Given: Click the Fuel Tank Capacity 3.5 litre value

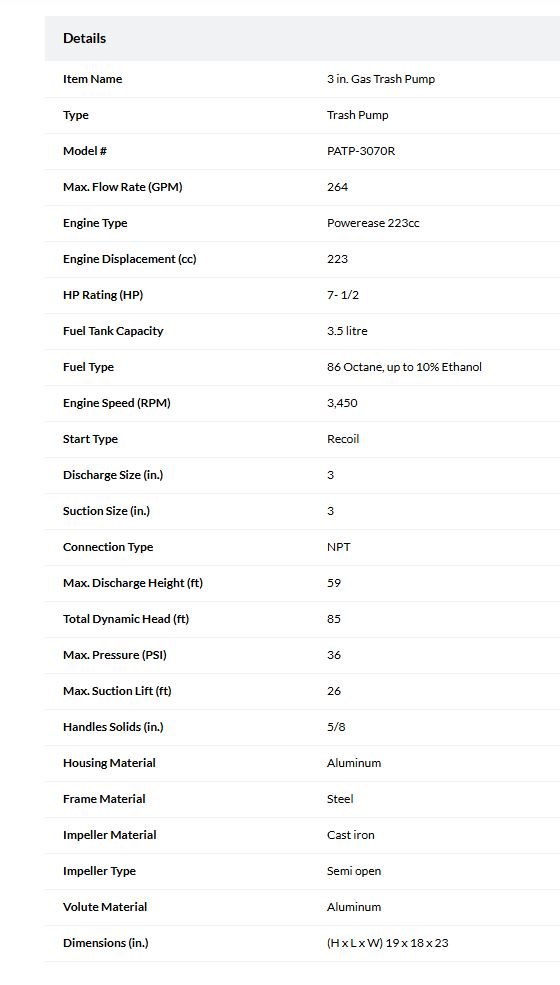Looking at the screenshot, I should pyautogui.click(x=347, y=331).
